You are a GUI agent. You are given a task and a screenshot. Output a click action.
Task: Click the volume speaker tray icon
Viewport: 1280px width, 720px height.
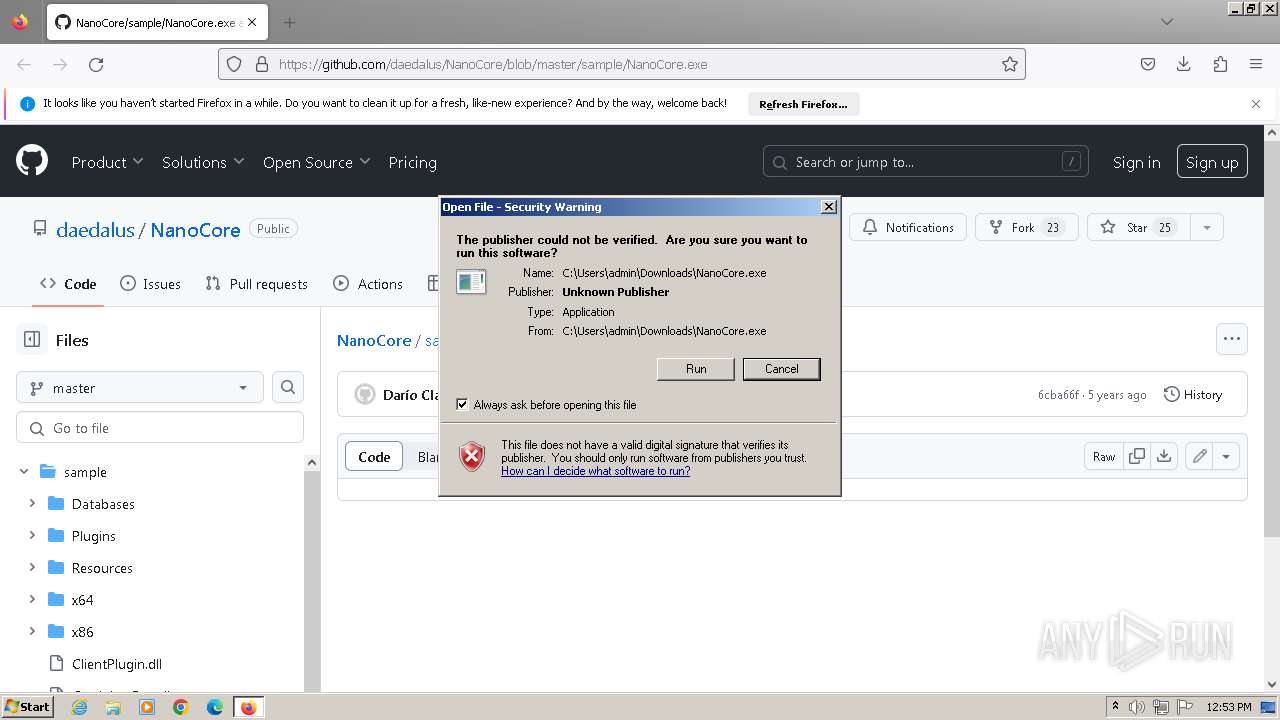click(x=1137, y=707)
